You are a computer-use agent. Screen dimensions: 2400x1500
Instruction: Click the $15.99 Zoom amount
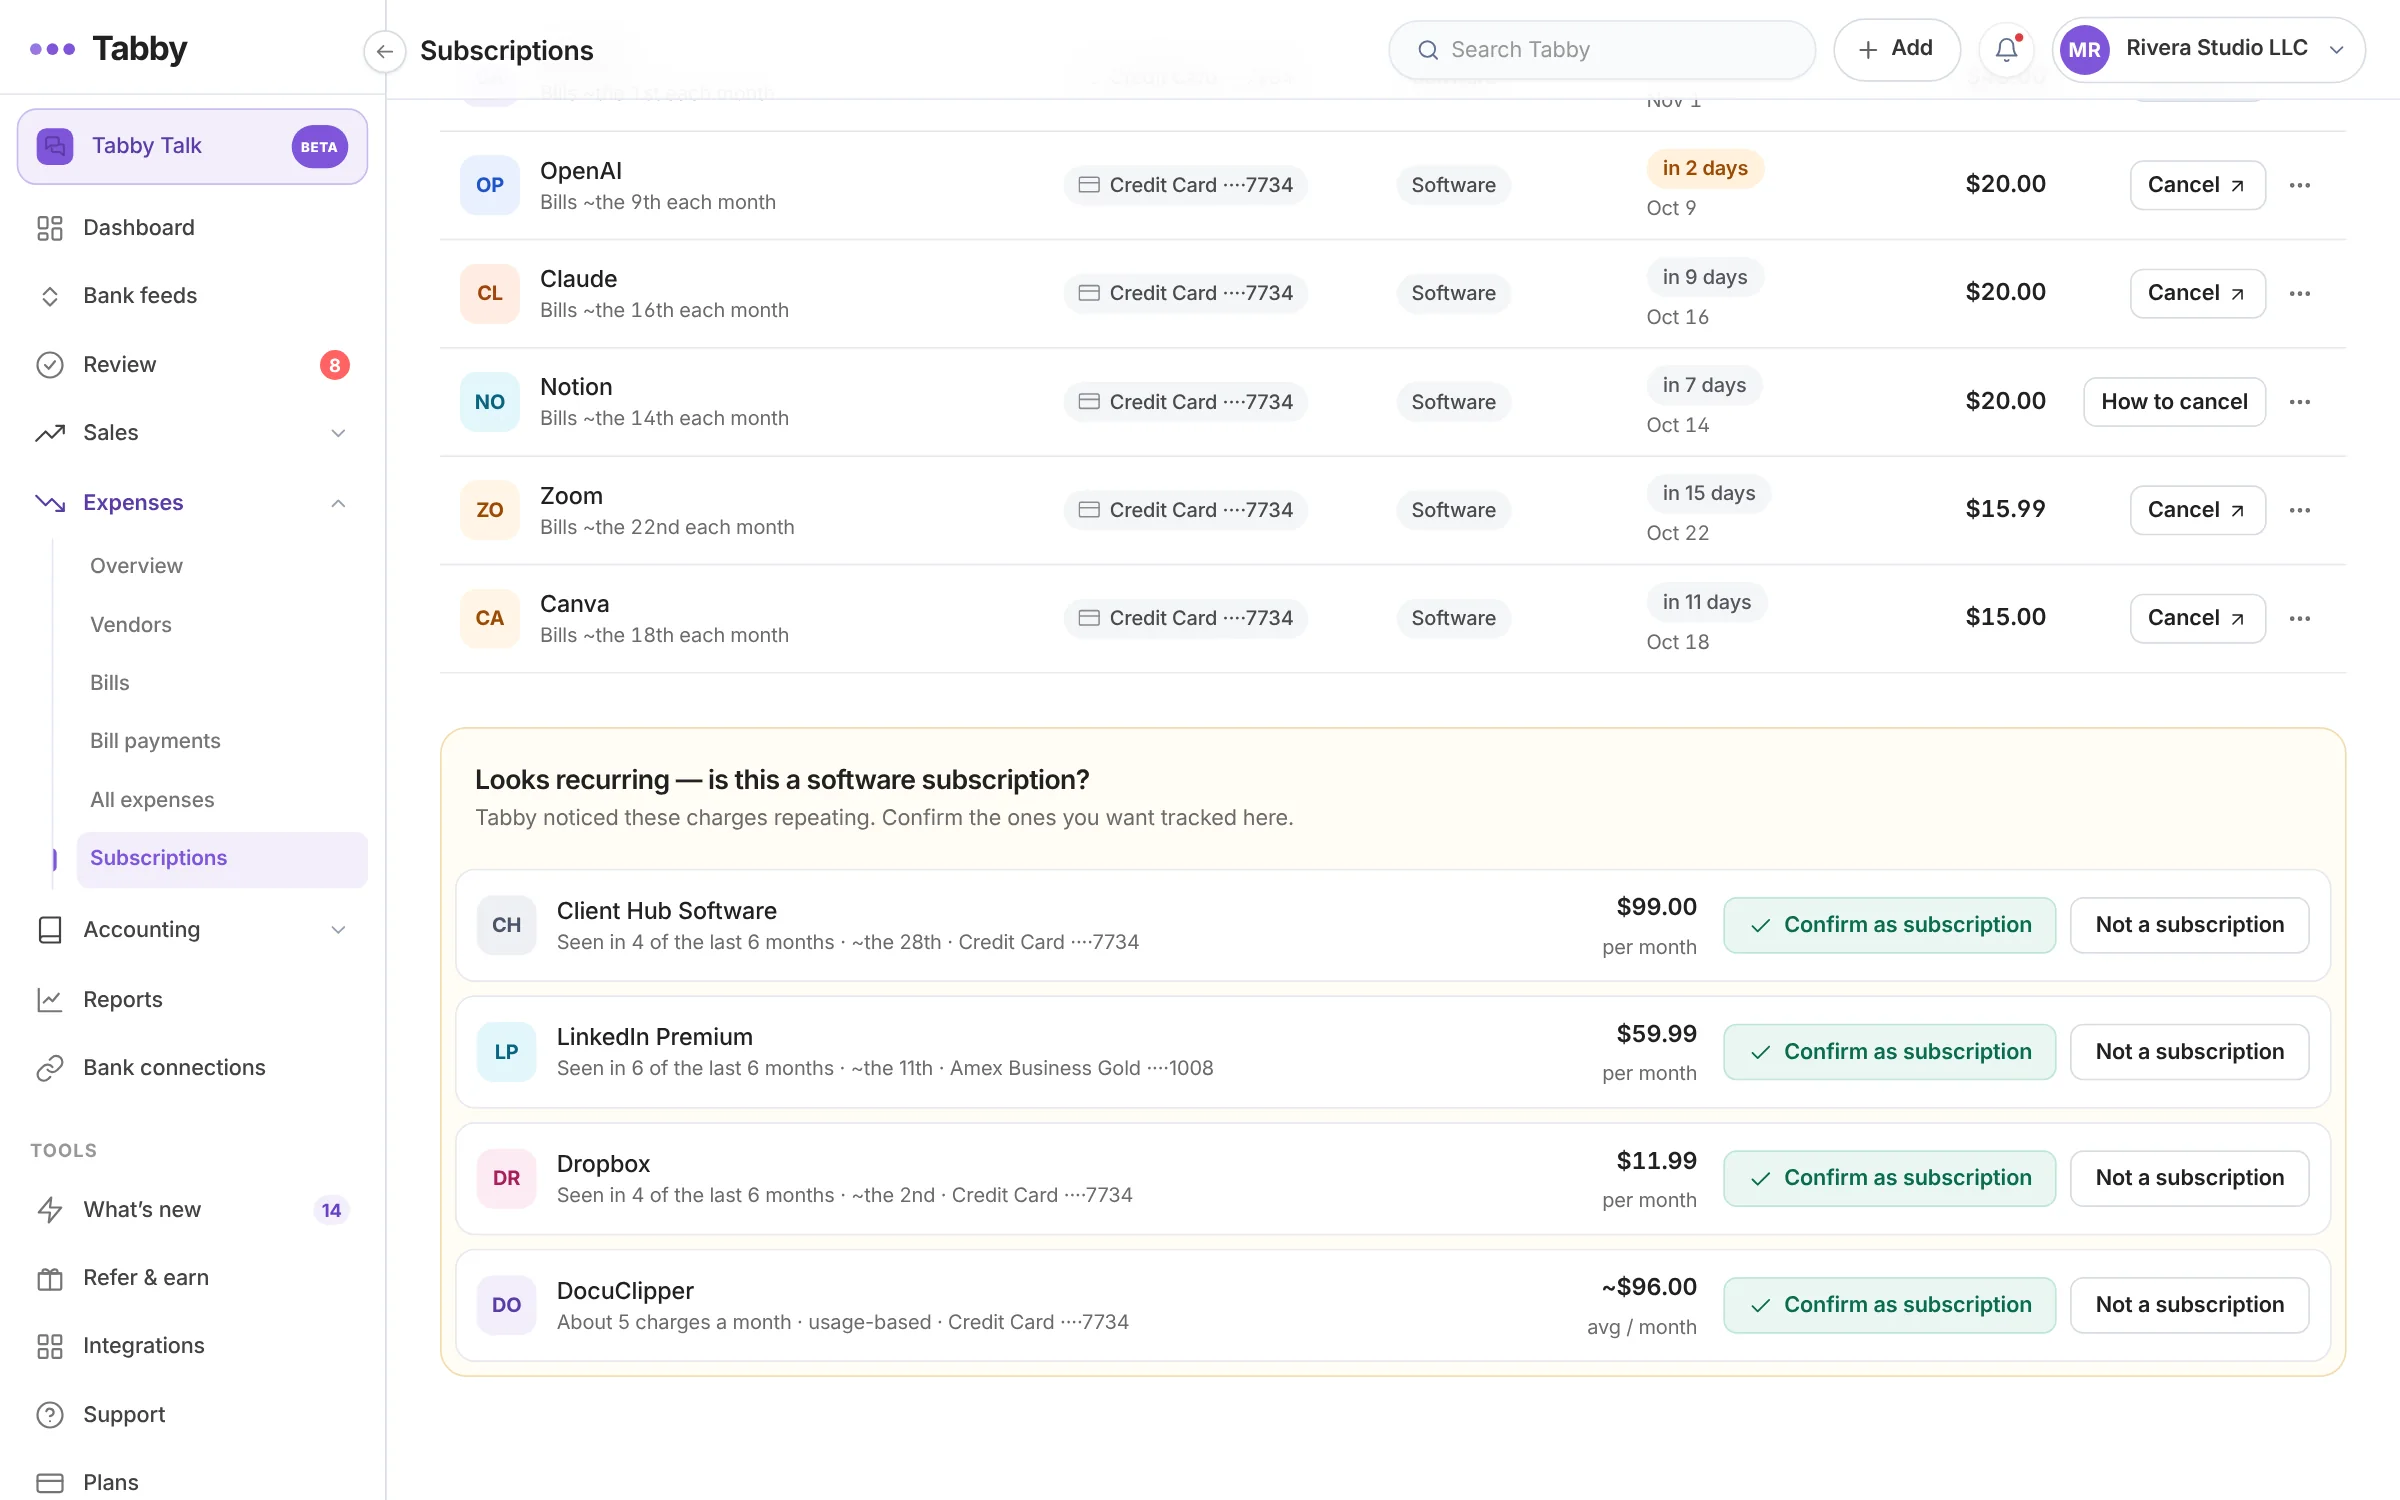(2005, 509)
